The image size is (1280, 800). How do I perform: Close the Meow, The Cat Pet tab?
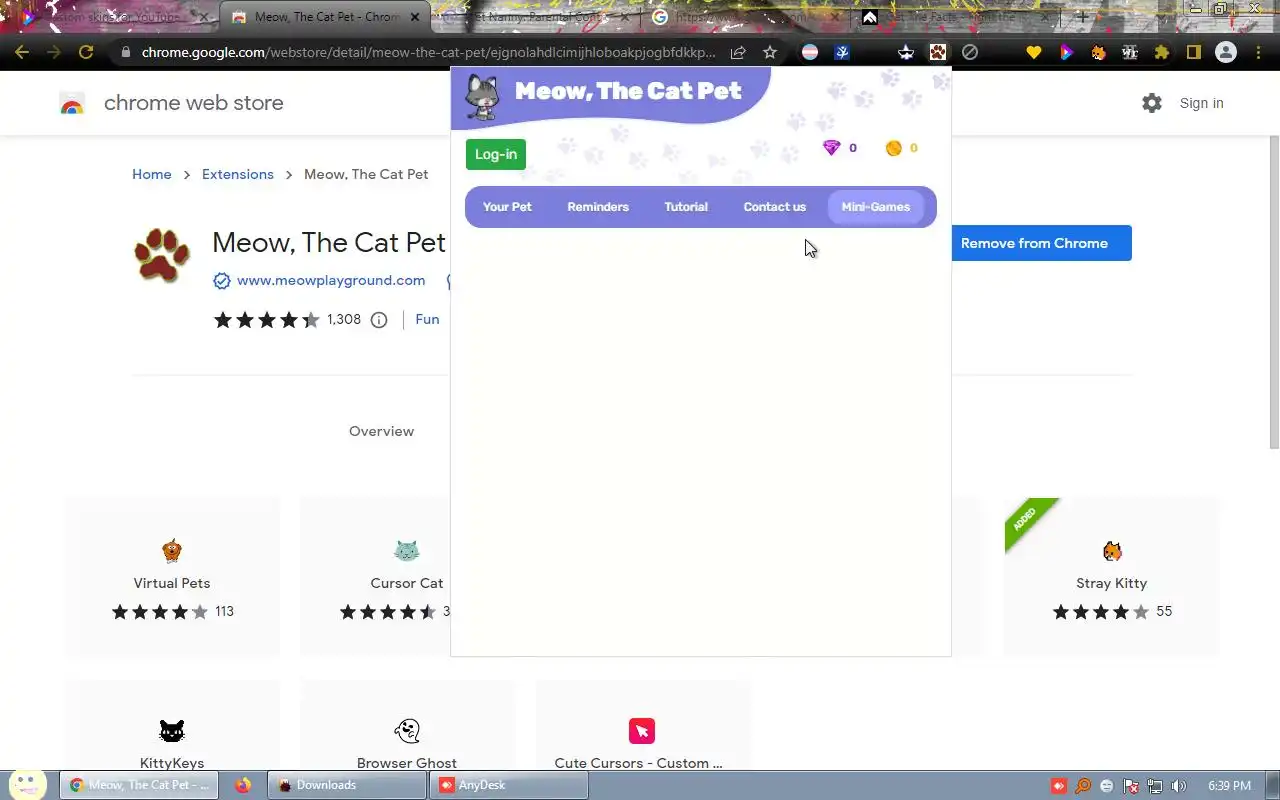tap(415, 17)
